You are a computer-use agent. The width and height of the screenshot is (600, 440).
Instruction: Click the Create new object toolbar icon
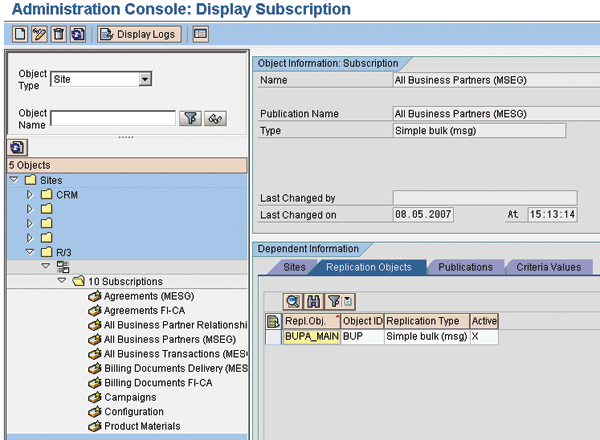20,34
